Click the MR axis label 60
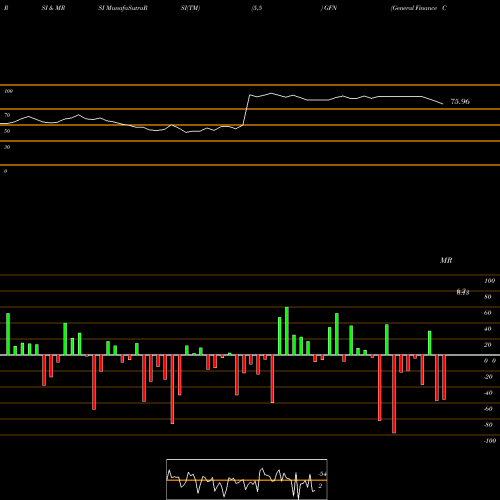Image resolution: width=500 pixels, height=500 pixels. click(x=488, y=313)
